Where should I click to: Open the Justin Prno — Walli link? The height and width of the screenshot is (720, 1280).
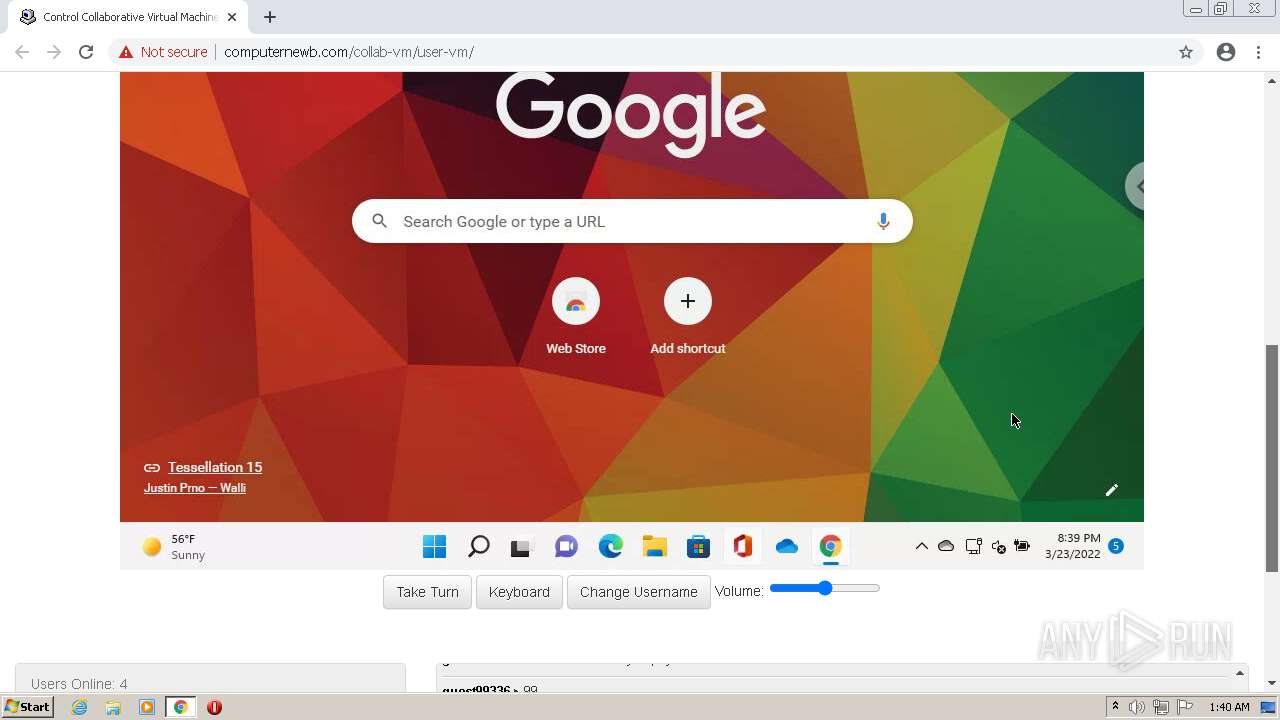click(x=195, y=488)
